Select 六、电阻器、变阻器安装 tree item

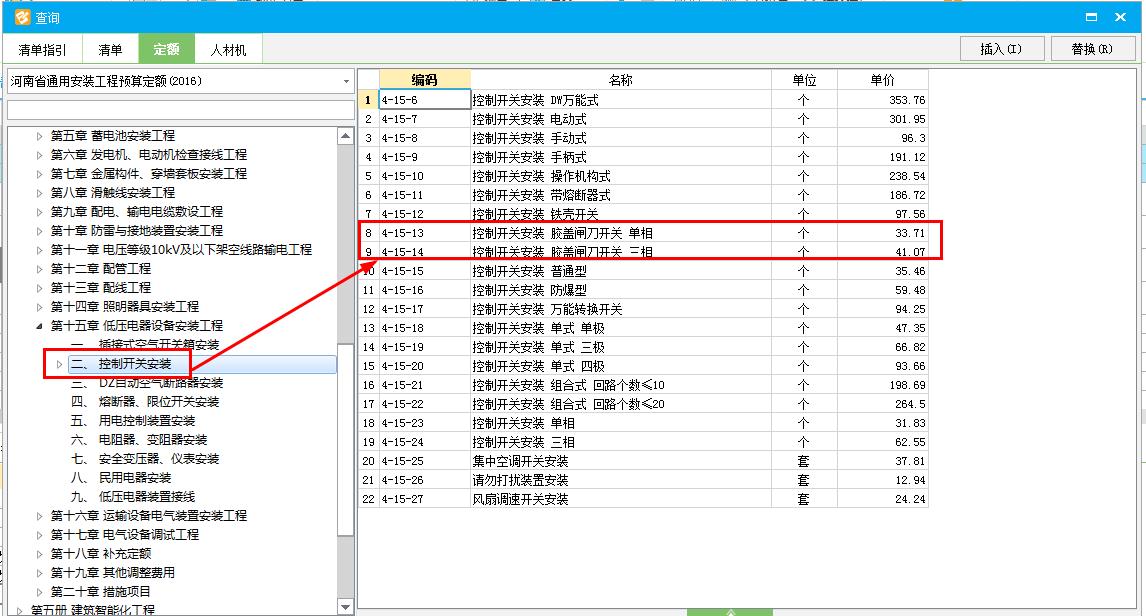(x=139, y=440)
